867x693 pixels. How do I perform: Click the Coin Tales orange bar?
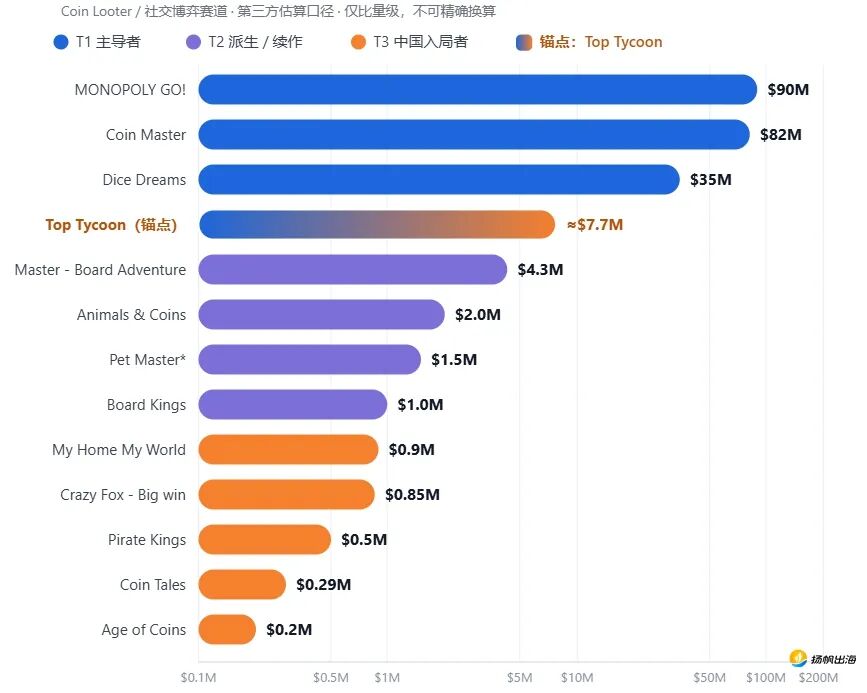click(x=242, y=585)
